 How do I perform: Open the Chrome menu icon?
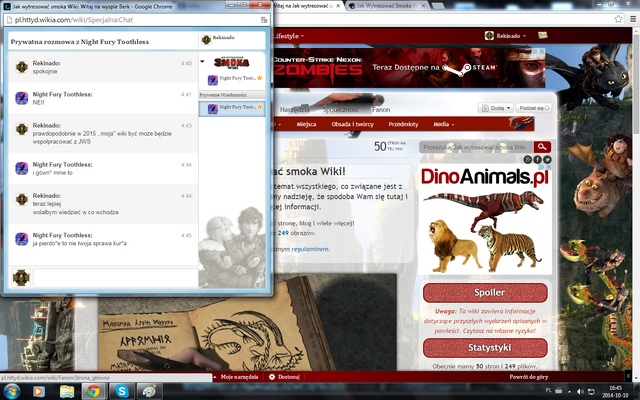[633, 19]
